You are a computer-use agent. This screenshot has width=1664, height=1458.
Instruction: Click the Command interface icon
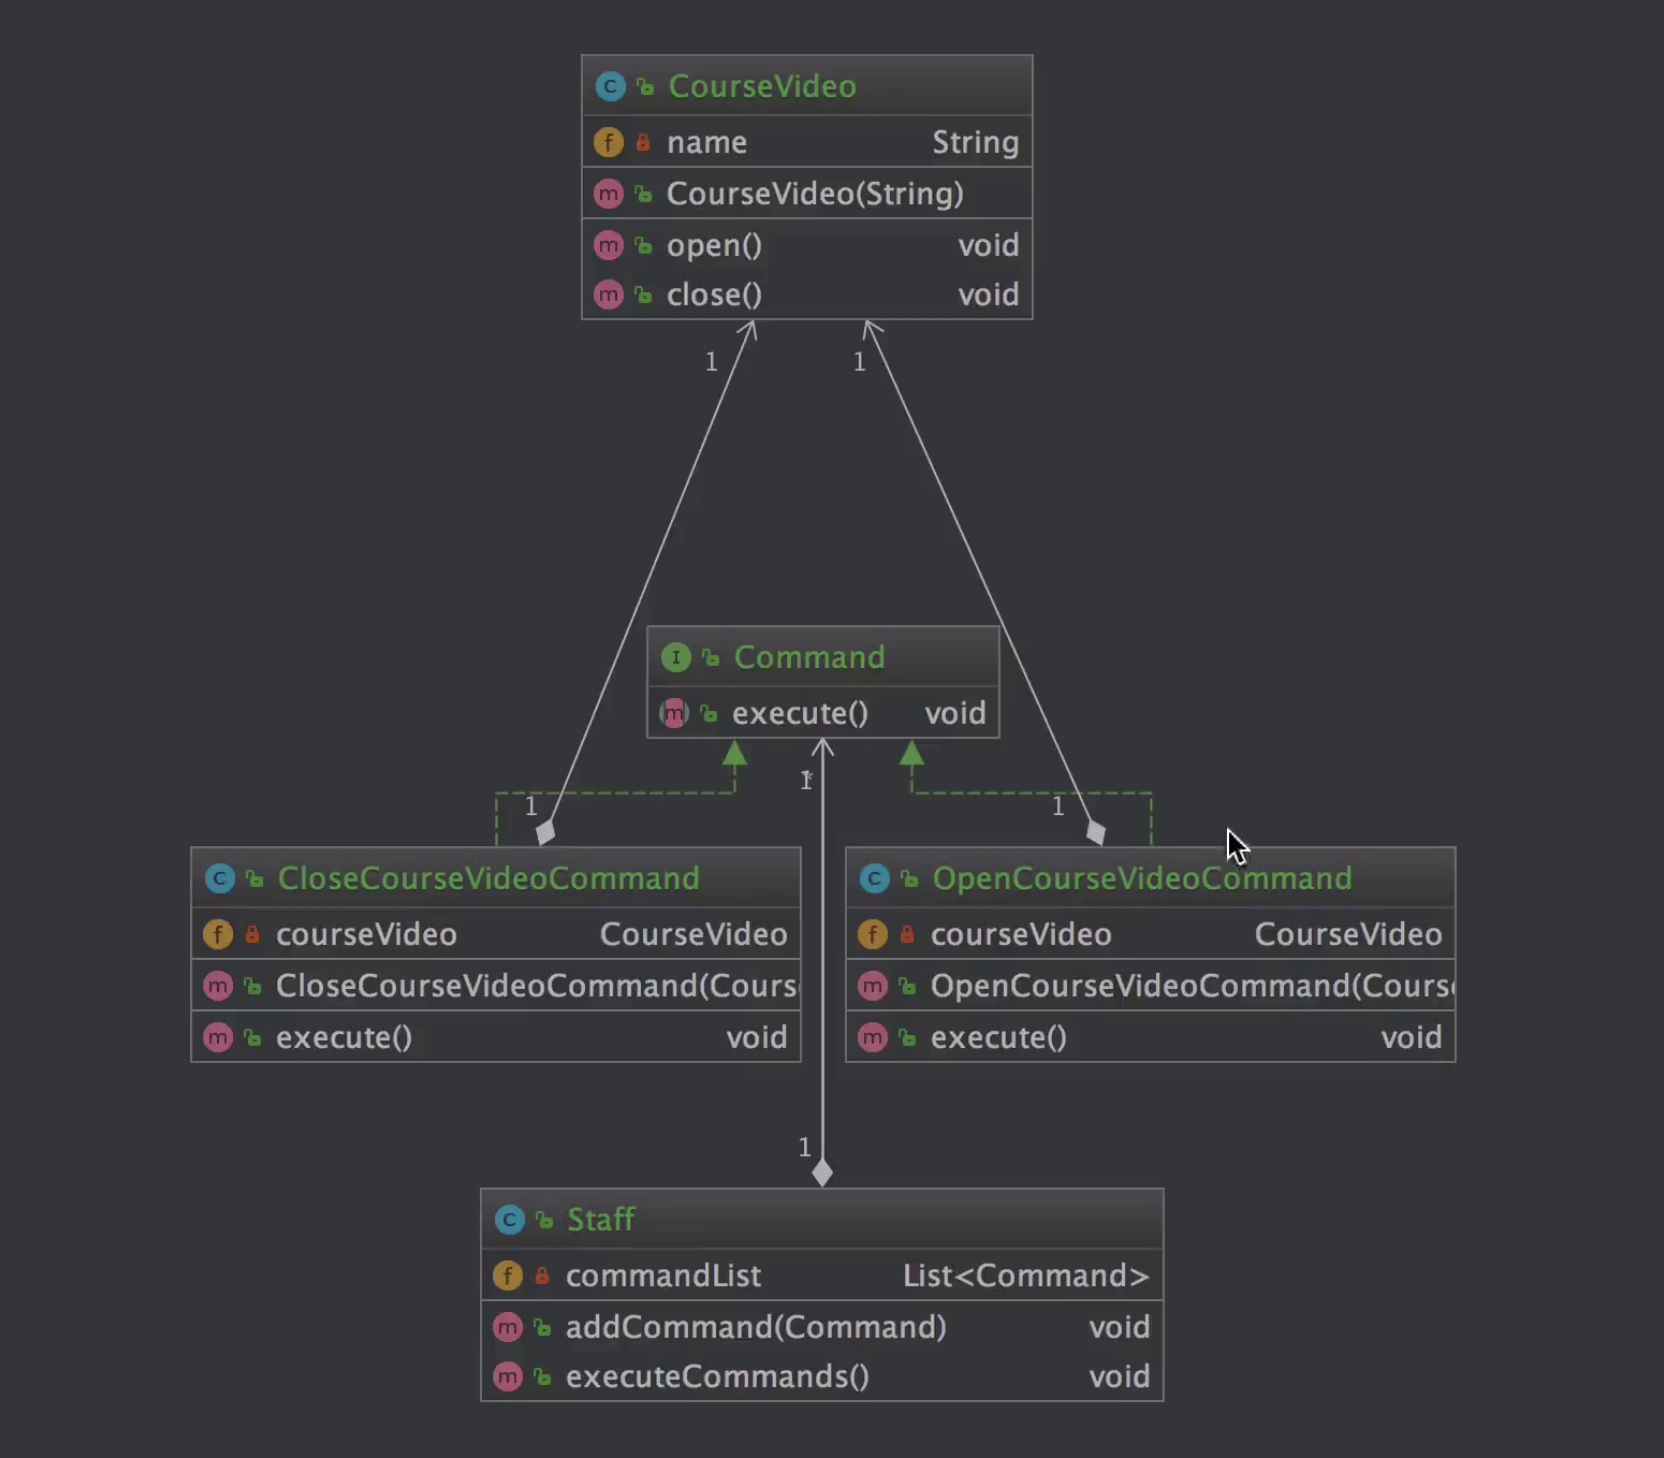(x=676, y=658)
